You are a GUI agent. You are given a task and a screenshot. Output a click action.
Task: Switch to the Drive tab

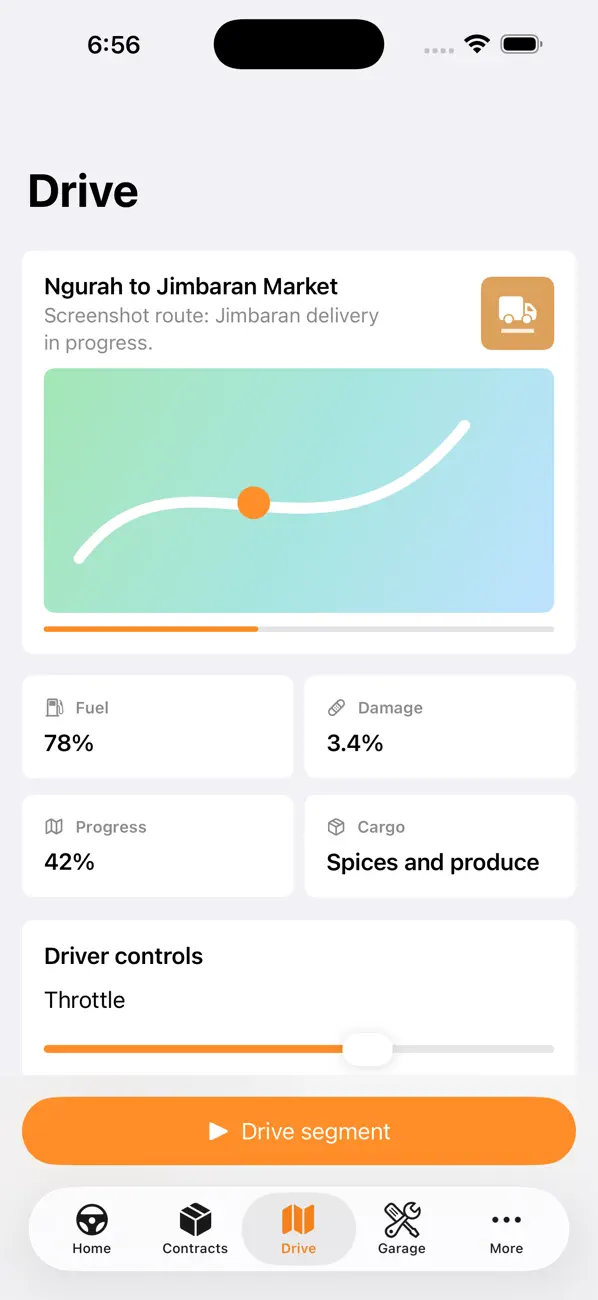click(299, 1229)
